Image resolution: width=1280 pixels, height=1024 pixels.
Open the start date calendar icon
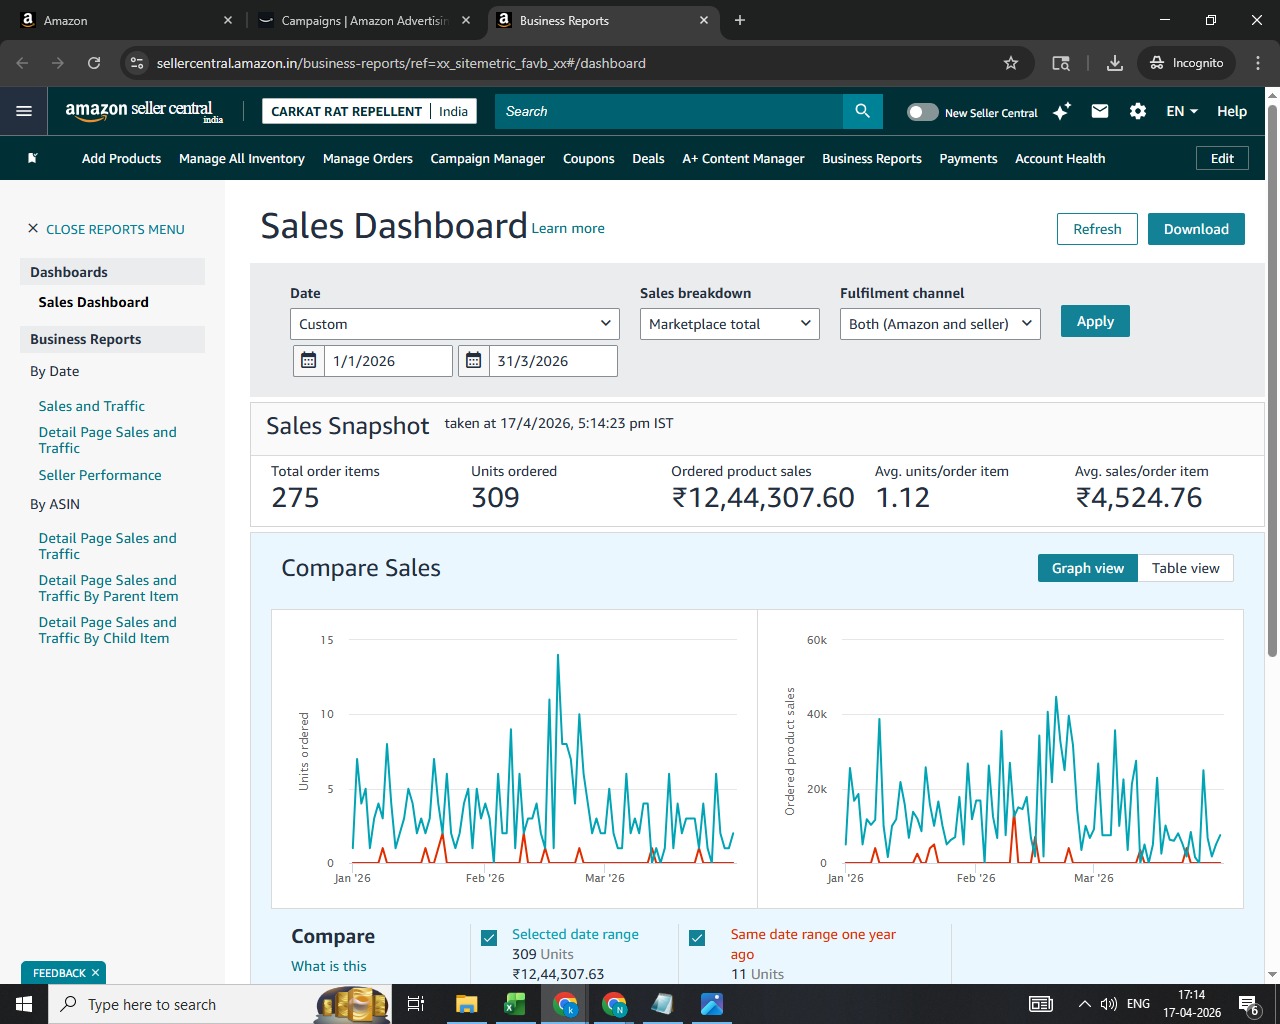(x=308, y=361)
